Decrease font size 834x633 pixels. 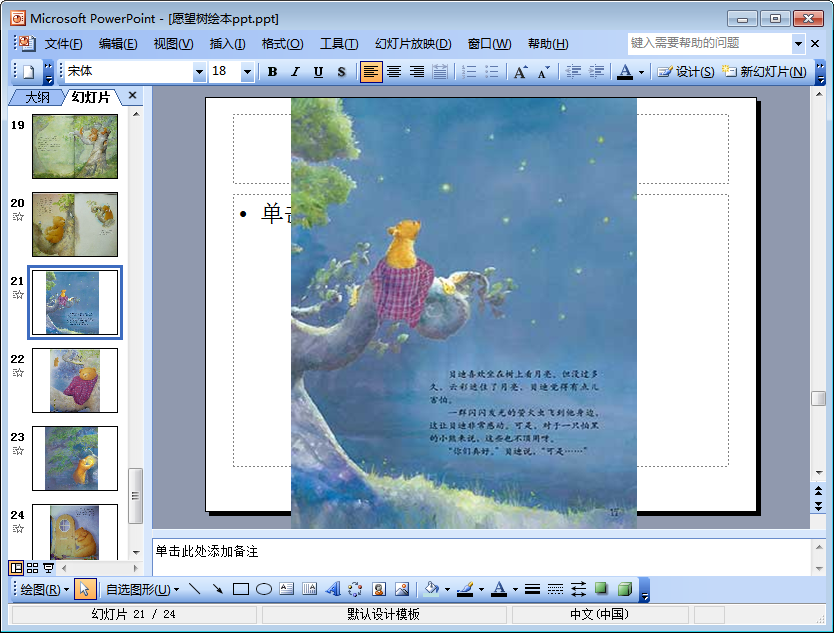[x=543, y=72]
